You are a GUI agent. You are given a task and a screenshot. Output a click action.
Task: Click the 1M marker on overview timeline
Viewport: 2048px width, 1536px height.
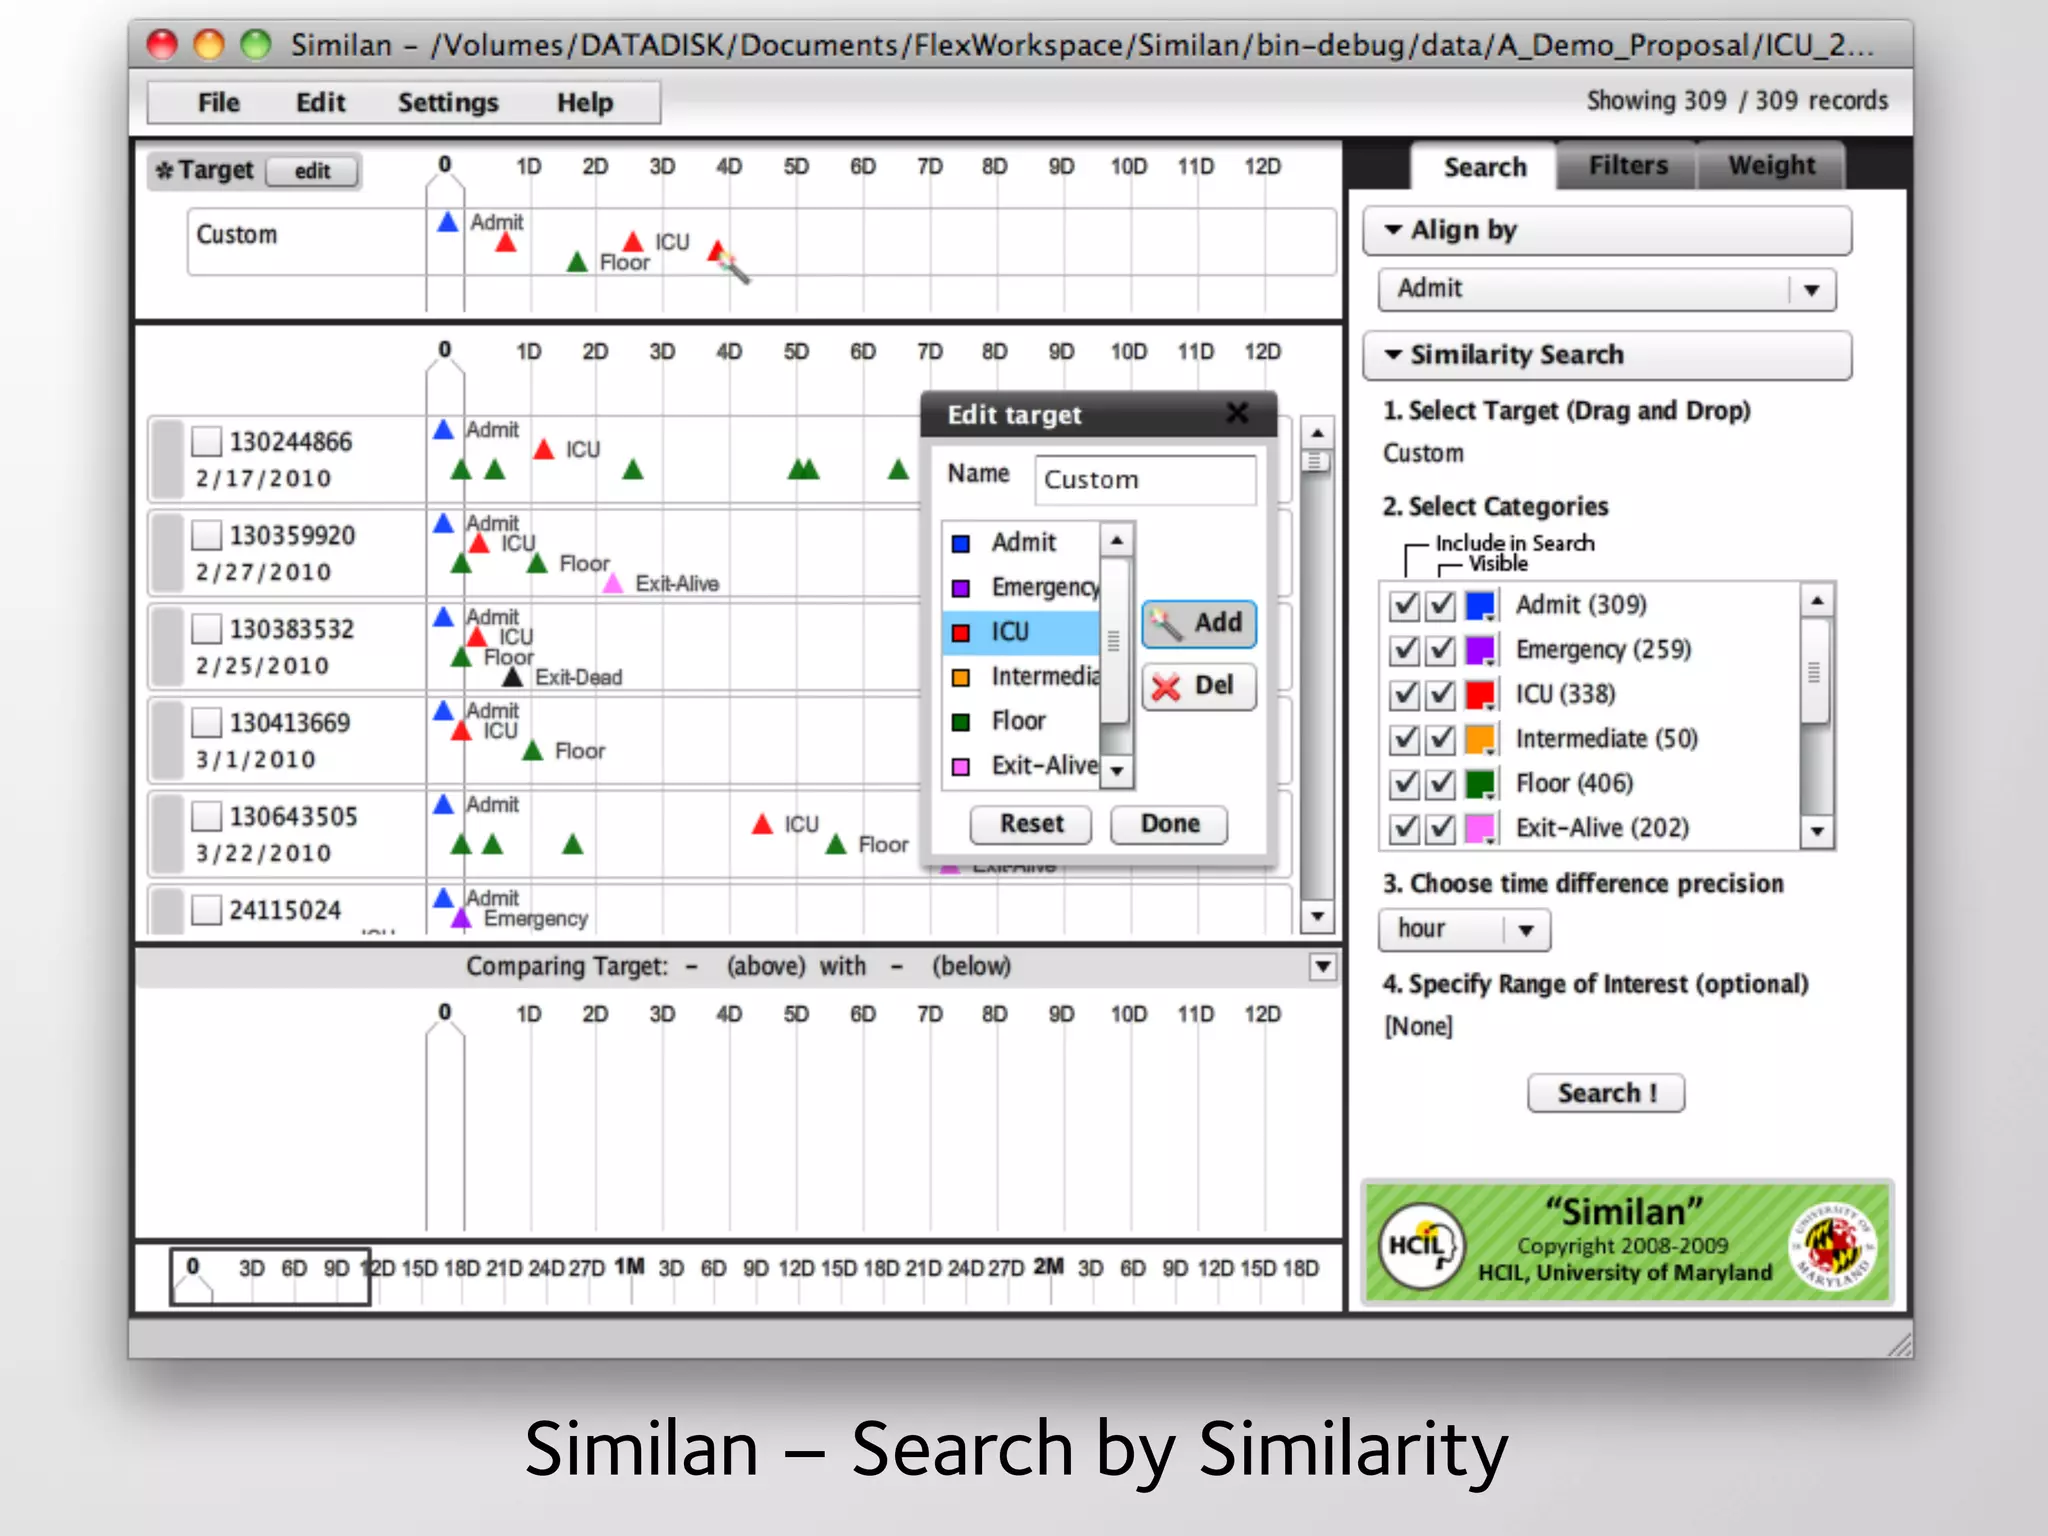[630, 1267]
